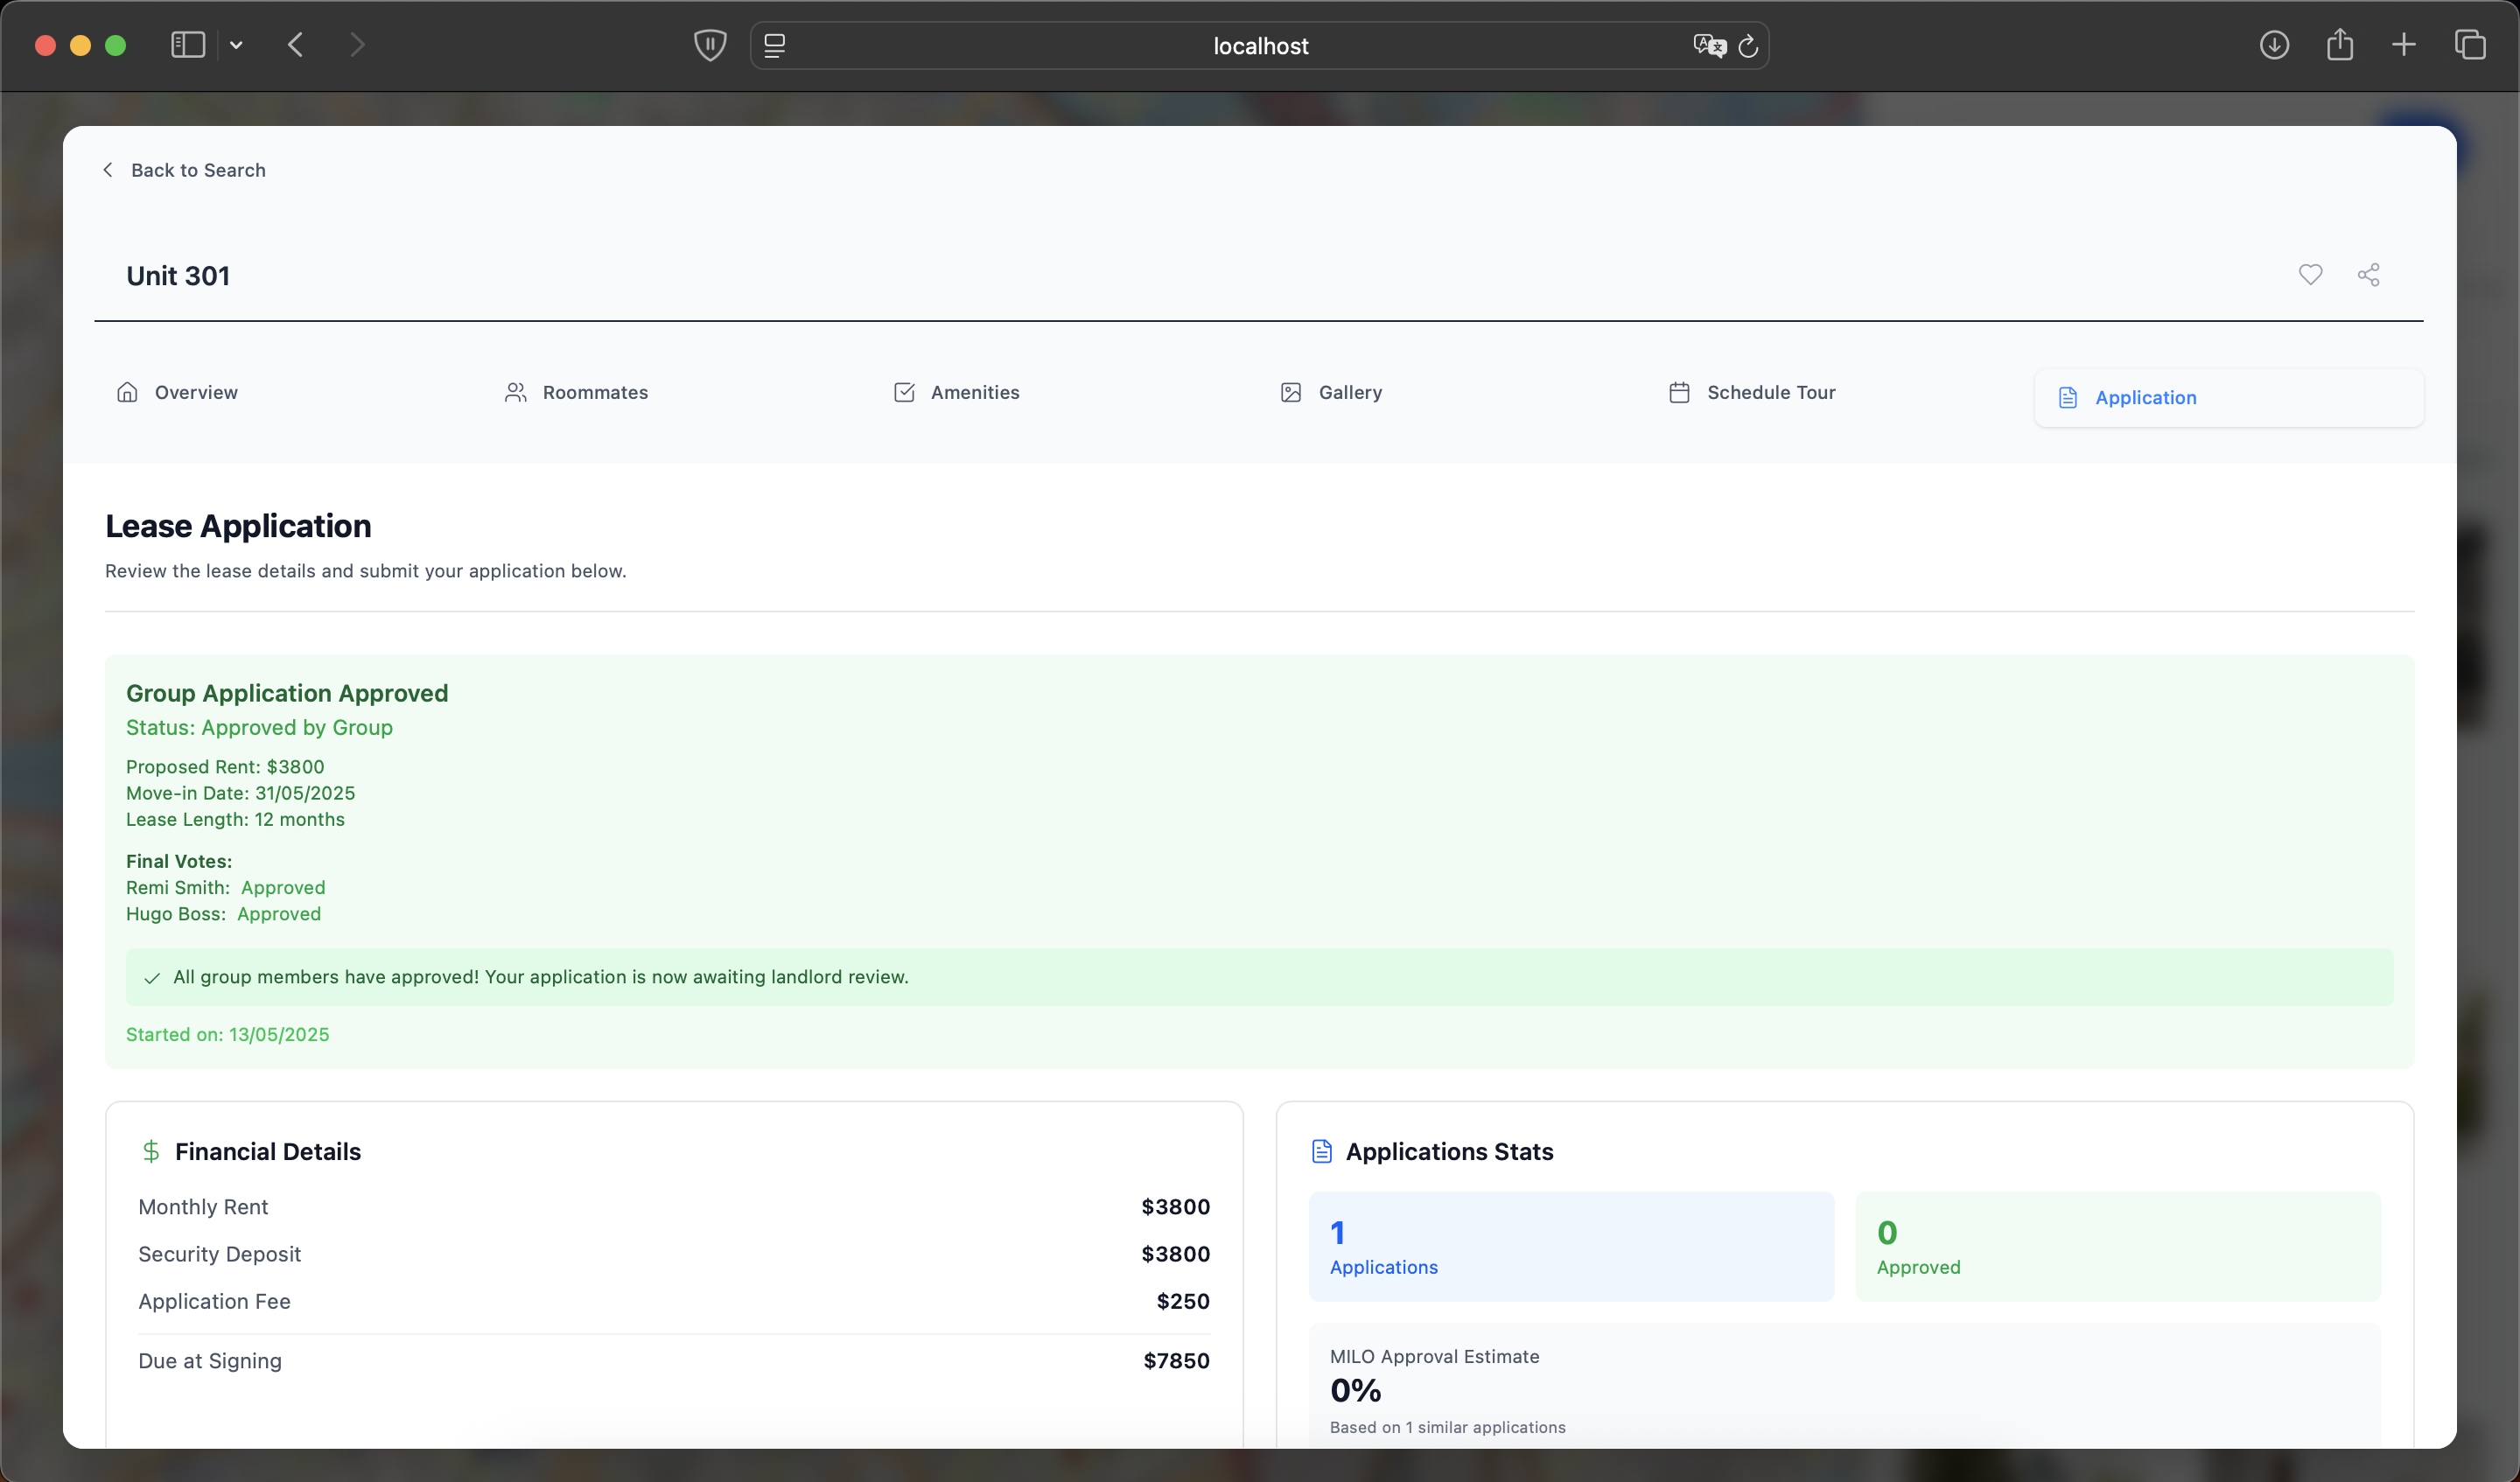Reload the localhost page
2520x1482 pixels.
[1748, 46]
